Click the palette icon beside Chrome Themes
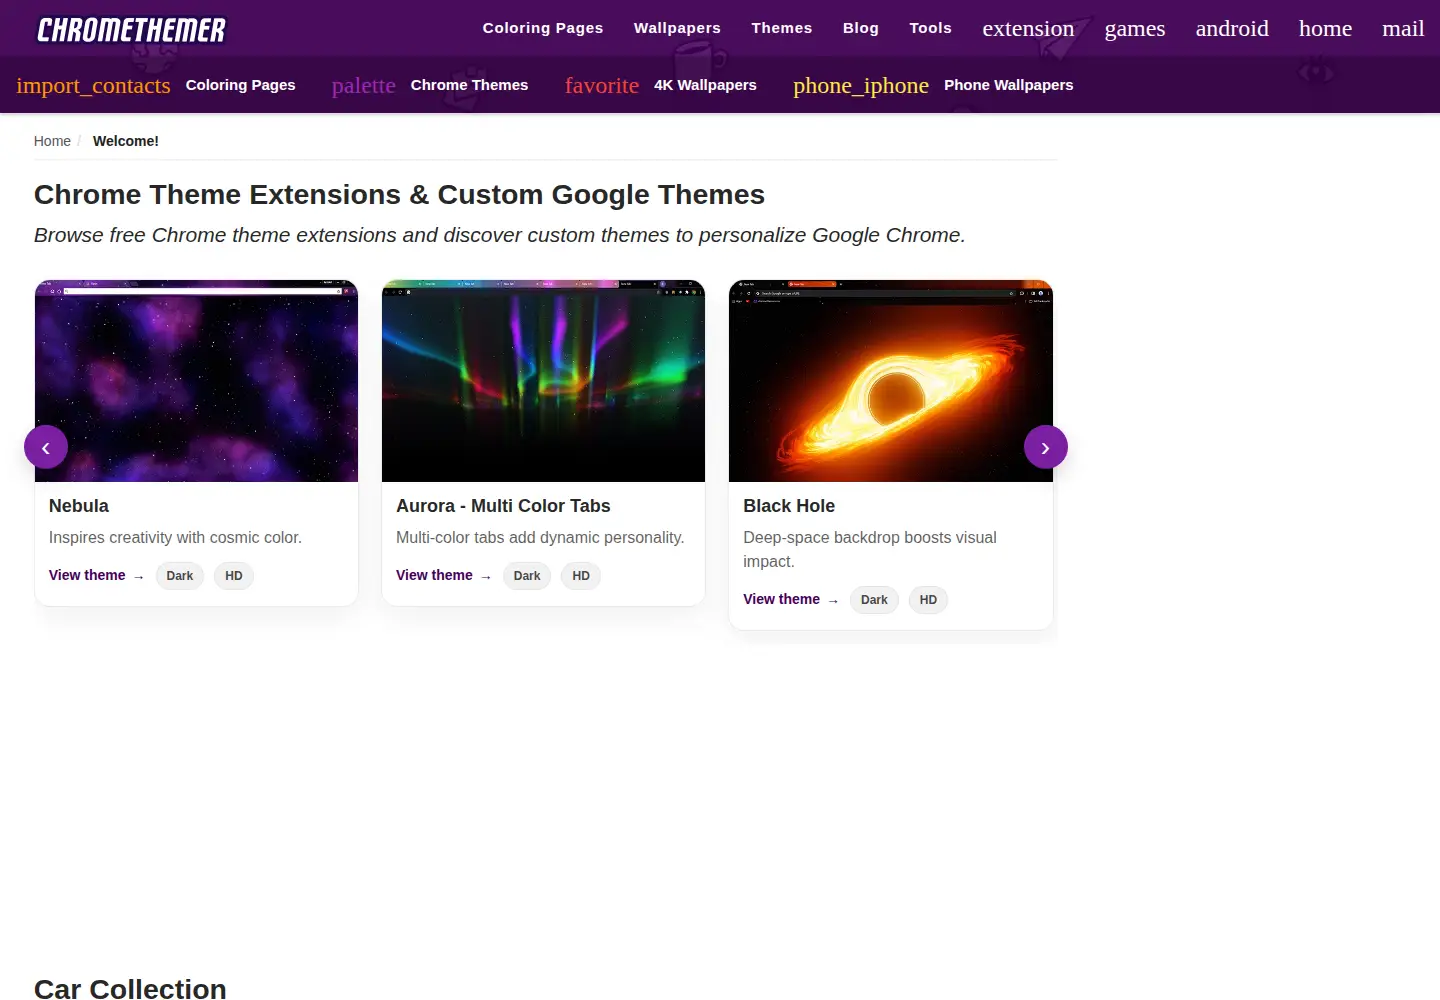1440x1000 pixels. pyautogui.click(x=364, y=85)
